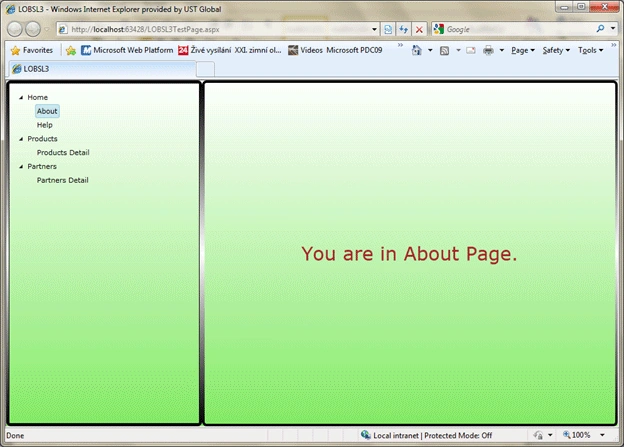Open Partners Detail tree item

tap(62, 180)
